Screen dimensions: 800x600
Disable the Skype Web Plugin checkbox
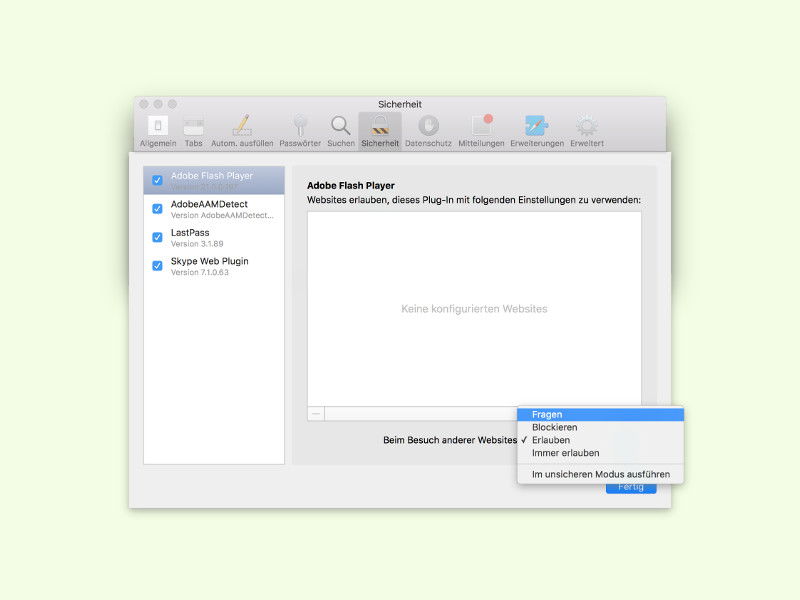pos(157,266)
